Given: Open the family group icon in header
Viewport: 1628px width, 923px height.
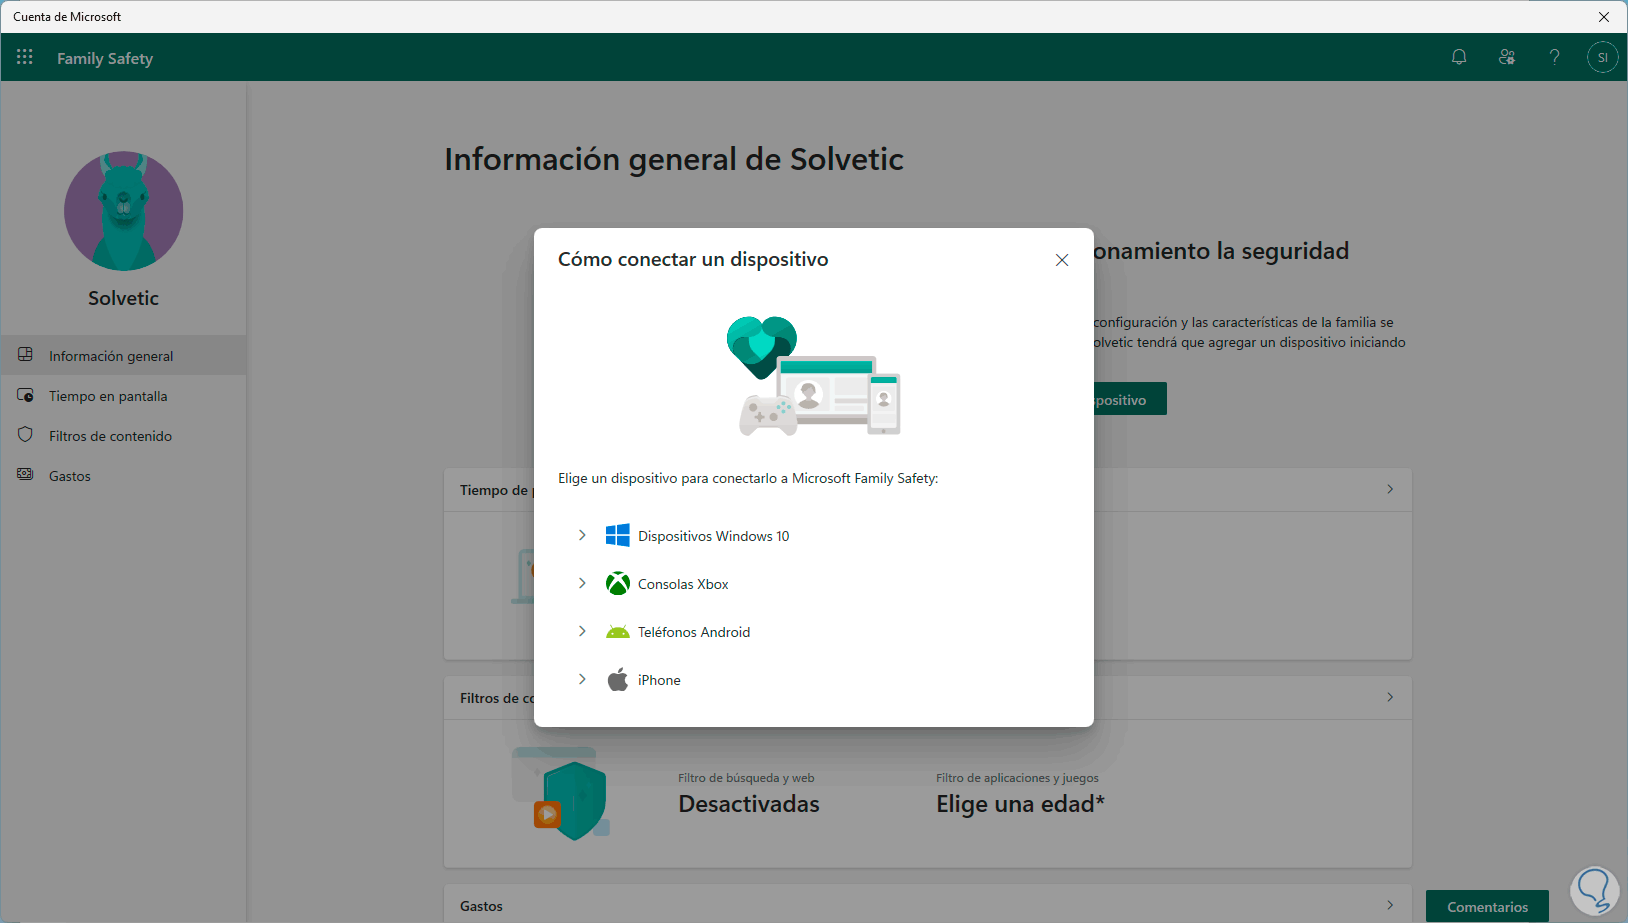Looking at the screenshot, I should tap(1507, 57).
